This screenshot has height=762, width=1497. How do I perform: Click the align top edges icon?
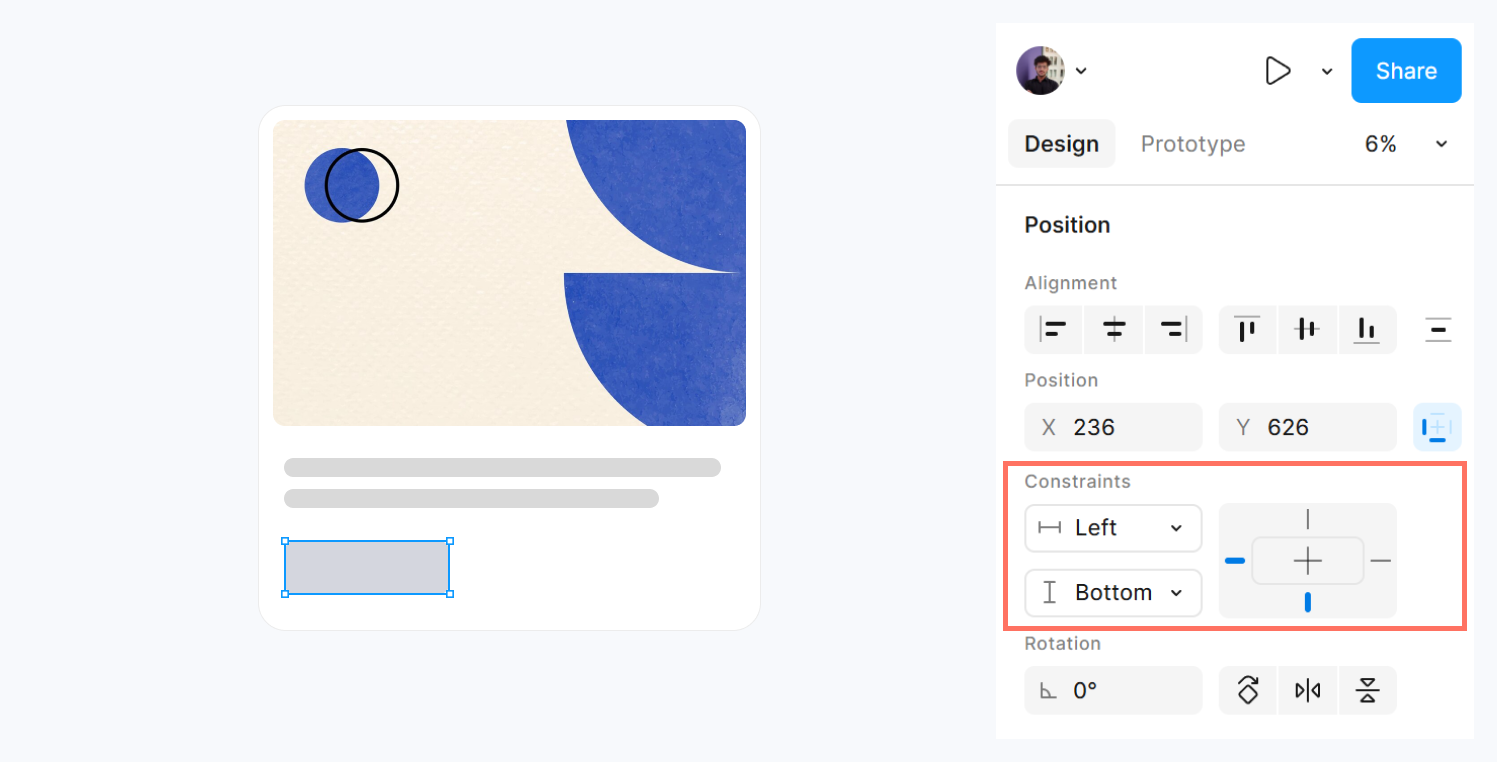(1247, 329)
